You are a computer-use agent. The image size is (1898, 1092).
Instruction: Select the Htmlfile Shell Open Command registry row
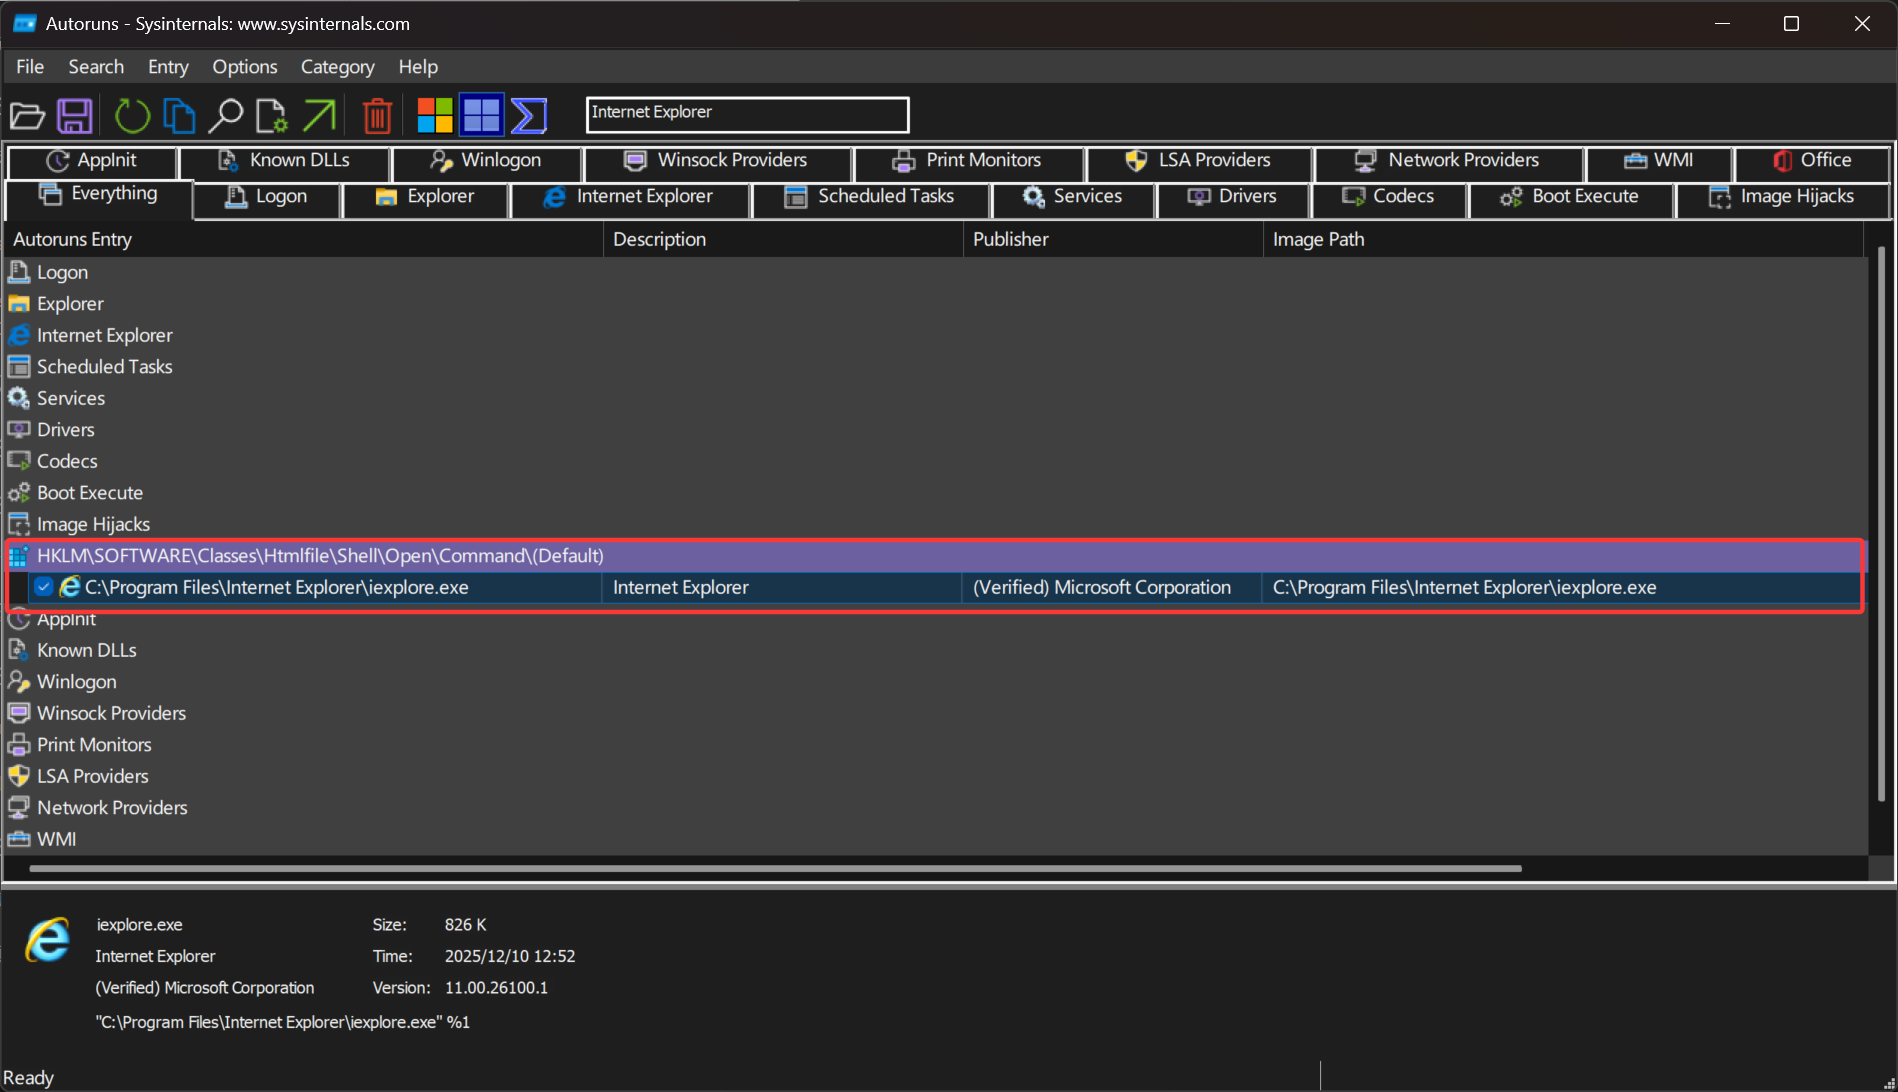[320, 555]
